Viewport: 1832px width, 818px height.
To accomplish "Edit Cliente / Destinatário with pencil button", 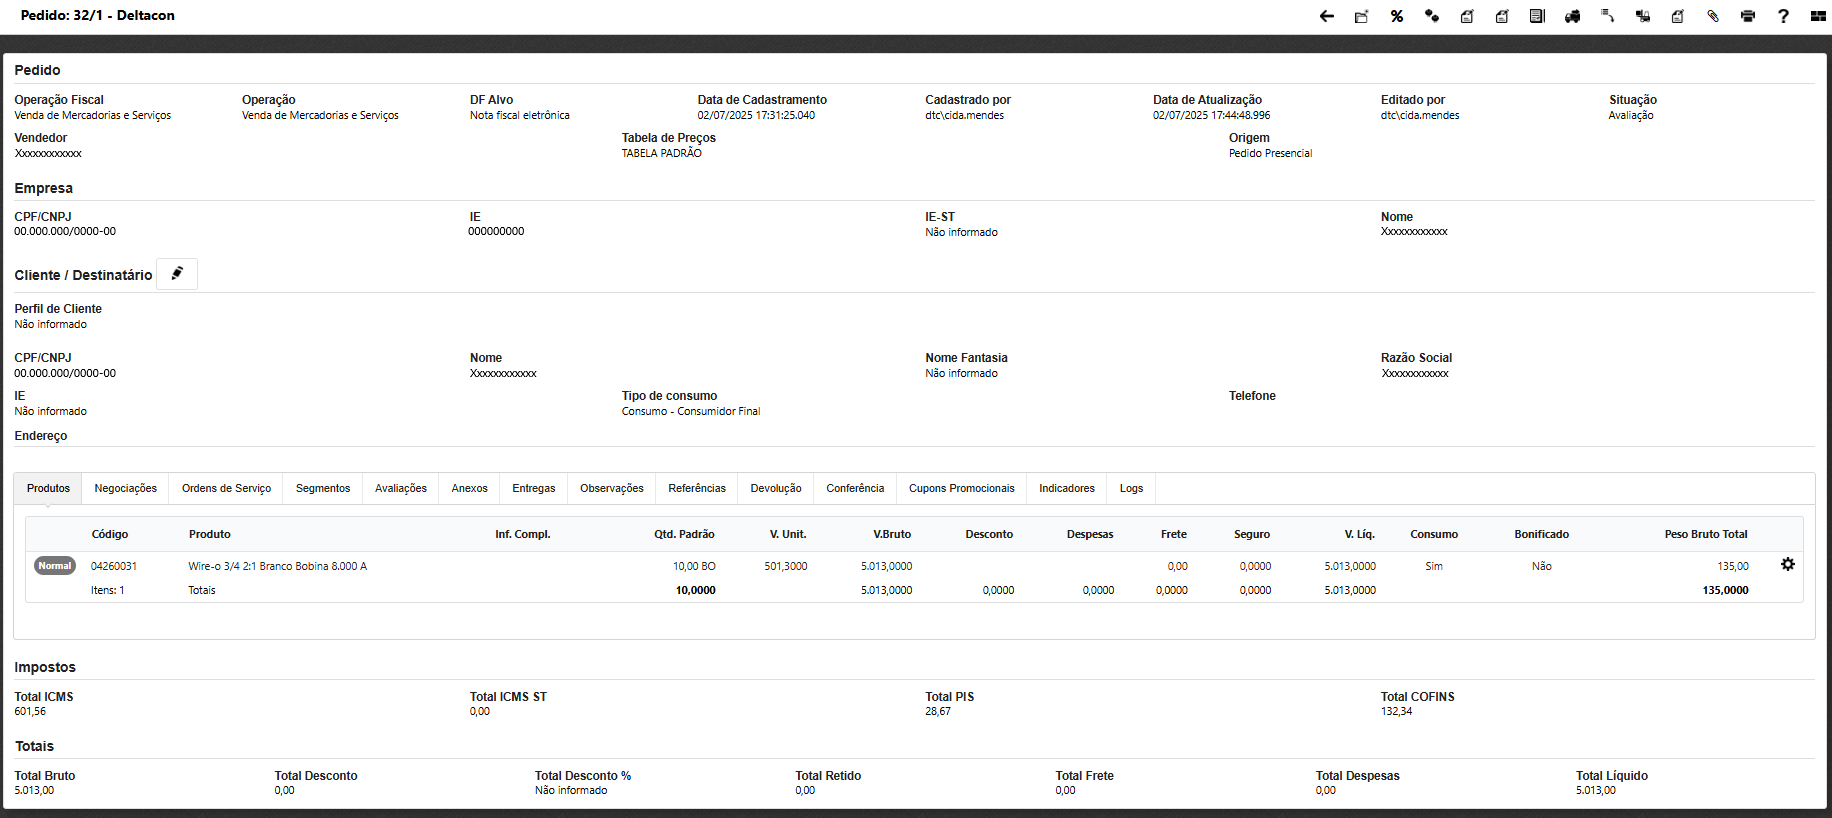I will click(177, 274).
